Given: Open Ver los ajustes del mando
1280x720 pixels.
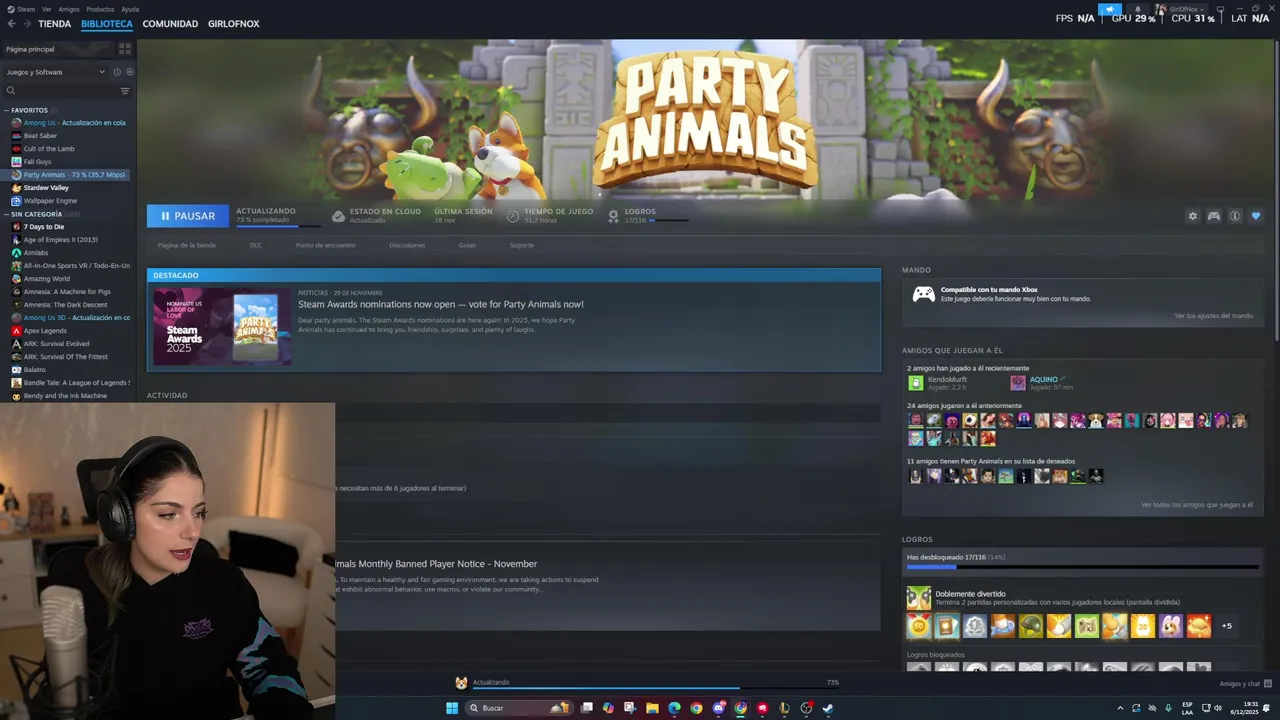Looking at the screenshot, I should [1214, 316].
